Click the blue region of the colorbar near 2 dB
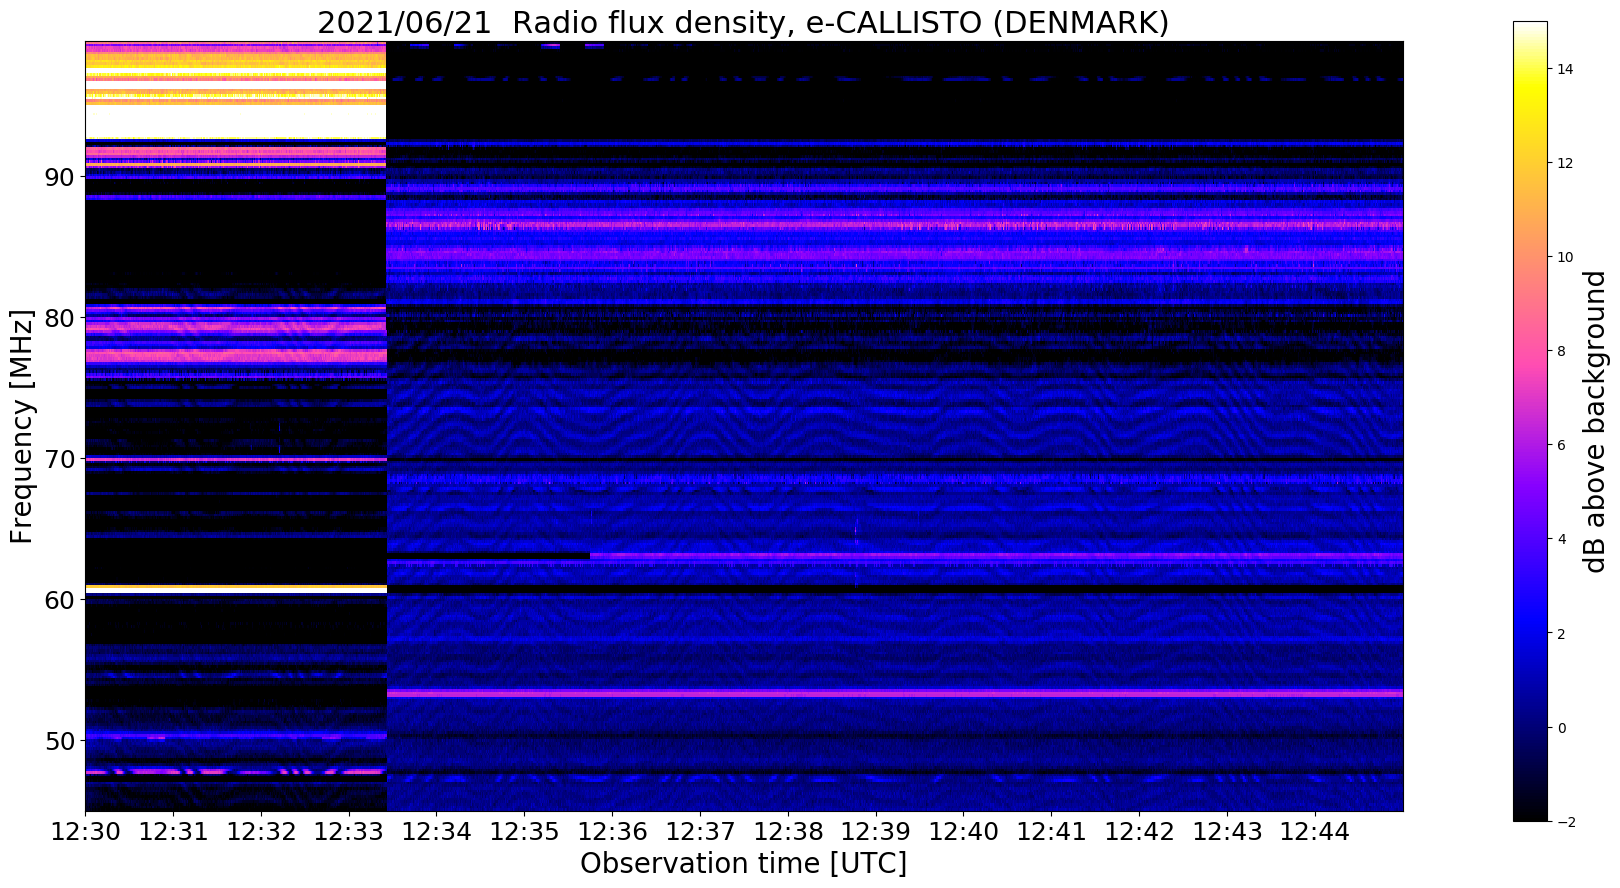This screenshot has width=1620, height=888. point(1530,634)
